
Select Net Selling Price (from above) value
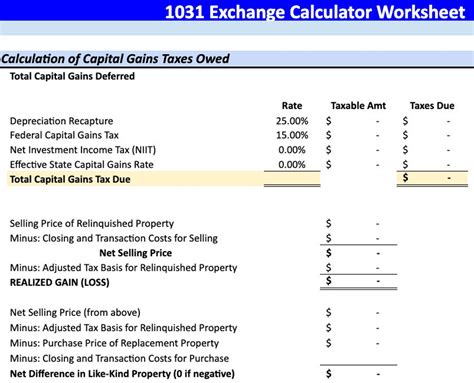358,313
